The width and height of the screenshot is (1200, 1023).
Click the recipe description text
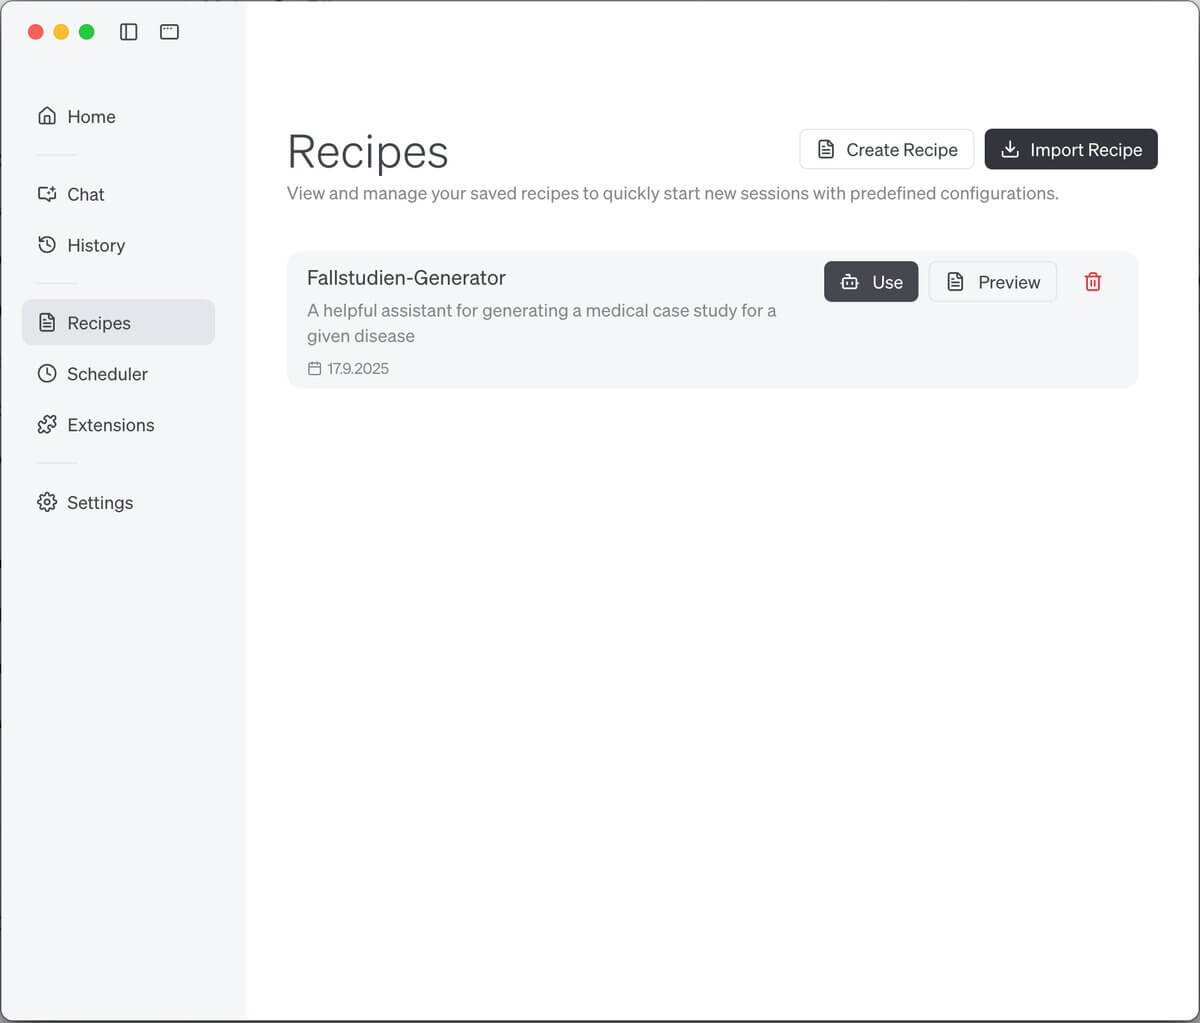click(x=541, y=323)
